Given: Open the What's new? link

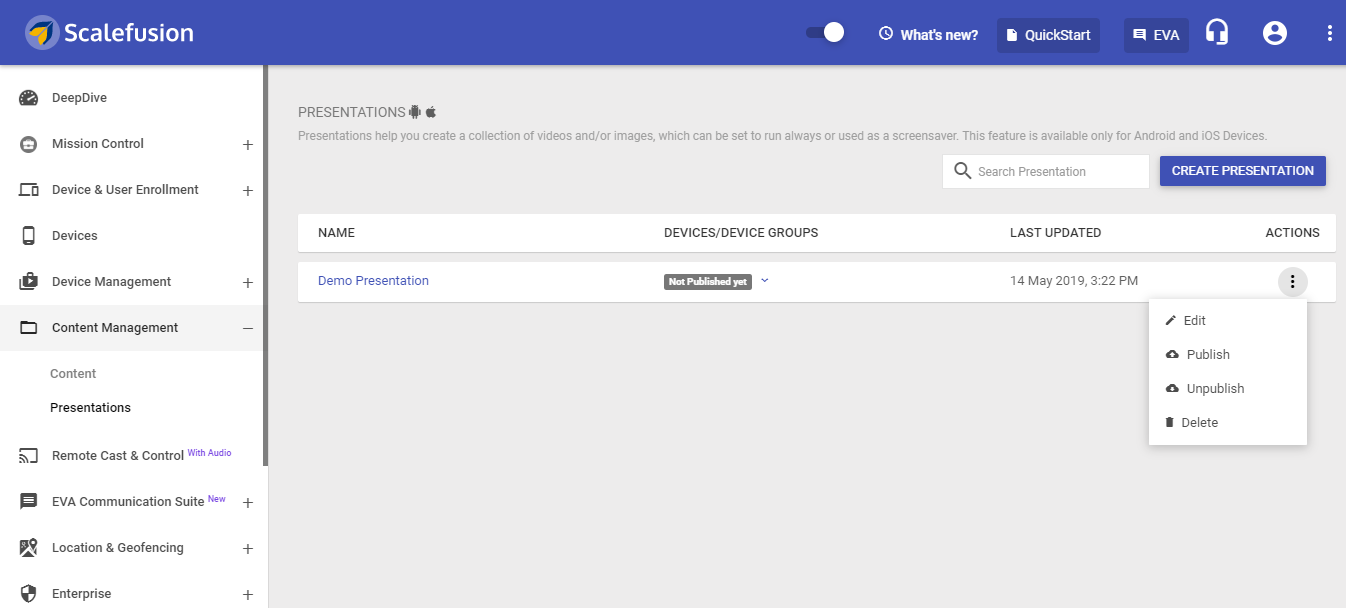Looking at the screenshot, I should pos(928,35).
